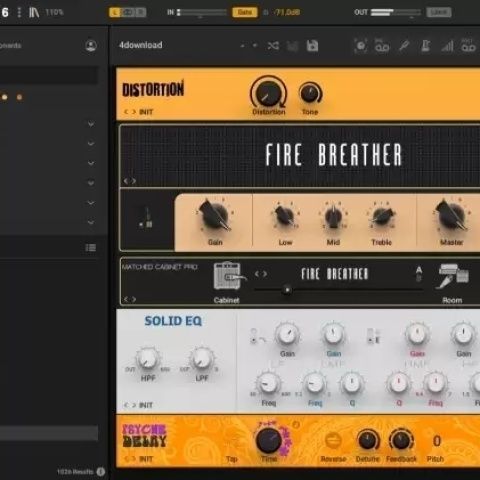Image resolution: width=480 pixels, height=480 pixels.
Task: Click the save-as floppy disk icon
Action: [x=312, y=46]
